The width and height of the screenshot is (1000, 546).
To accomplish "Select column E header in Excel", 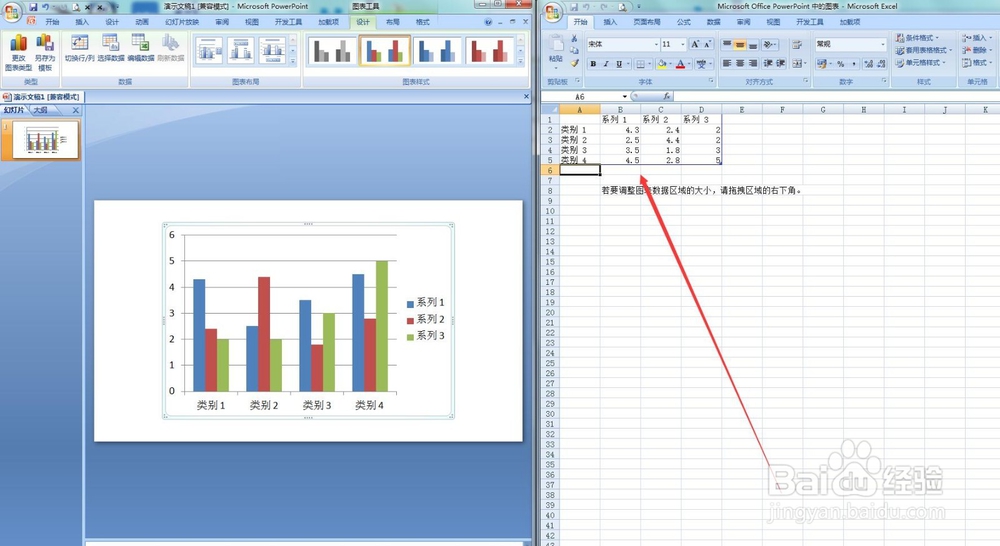I will tap(742, 110).
